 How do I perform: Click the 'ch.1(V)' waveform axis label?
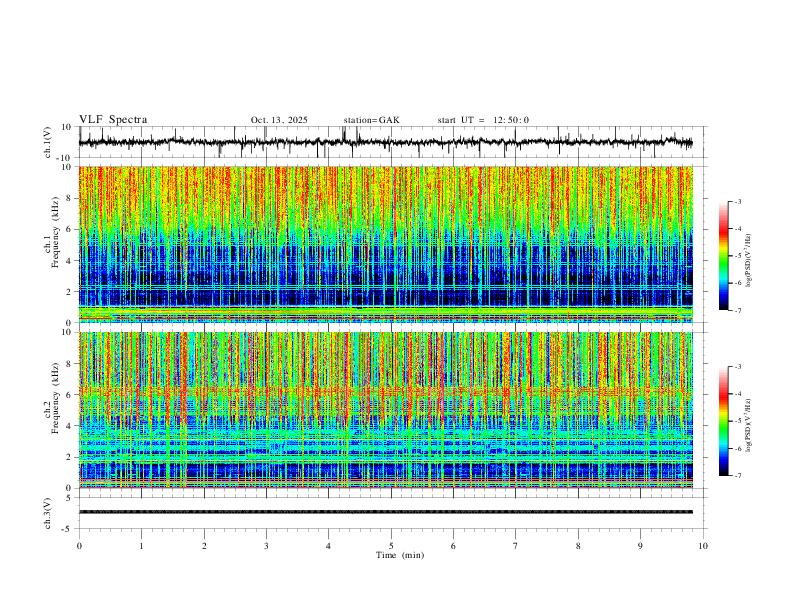pos(48,142)
